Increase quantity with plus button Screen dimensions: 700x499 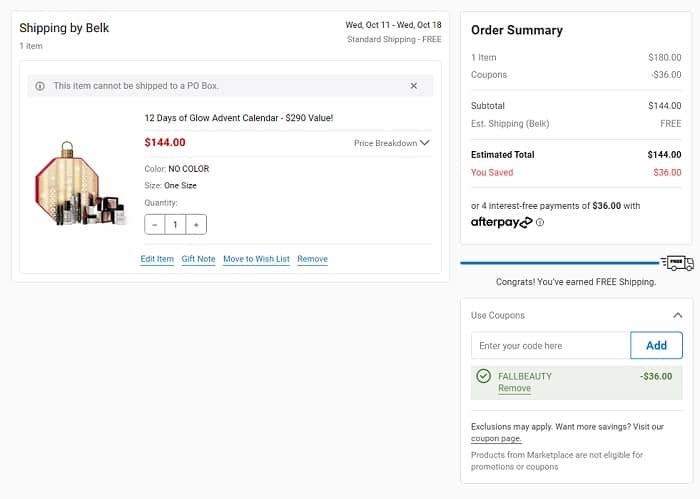pyautogui.click(x=196, y=225)
